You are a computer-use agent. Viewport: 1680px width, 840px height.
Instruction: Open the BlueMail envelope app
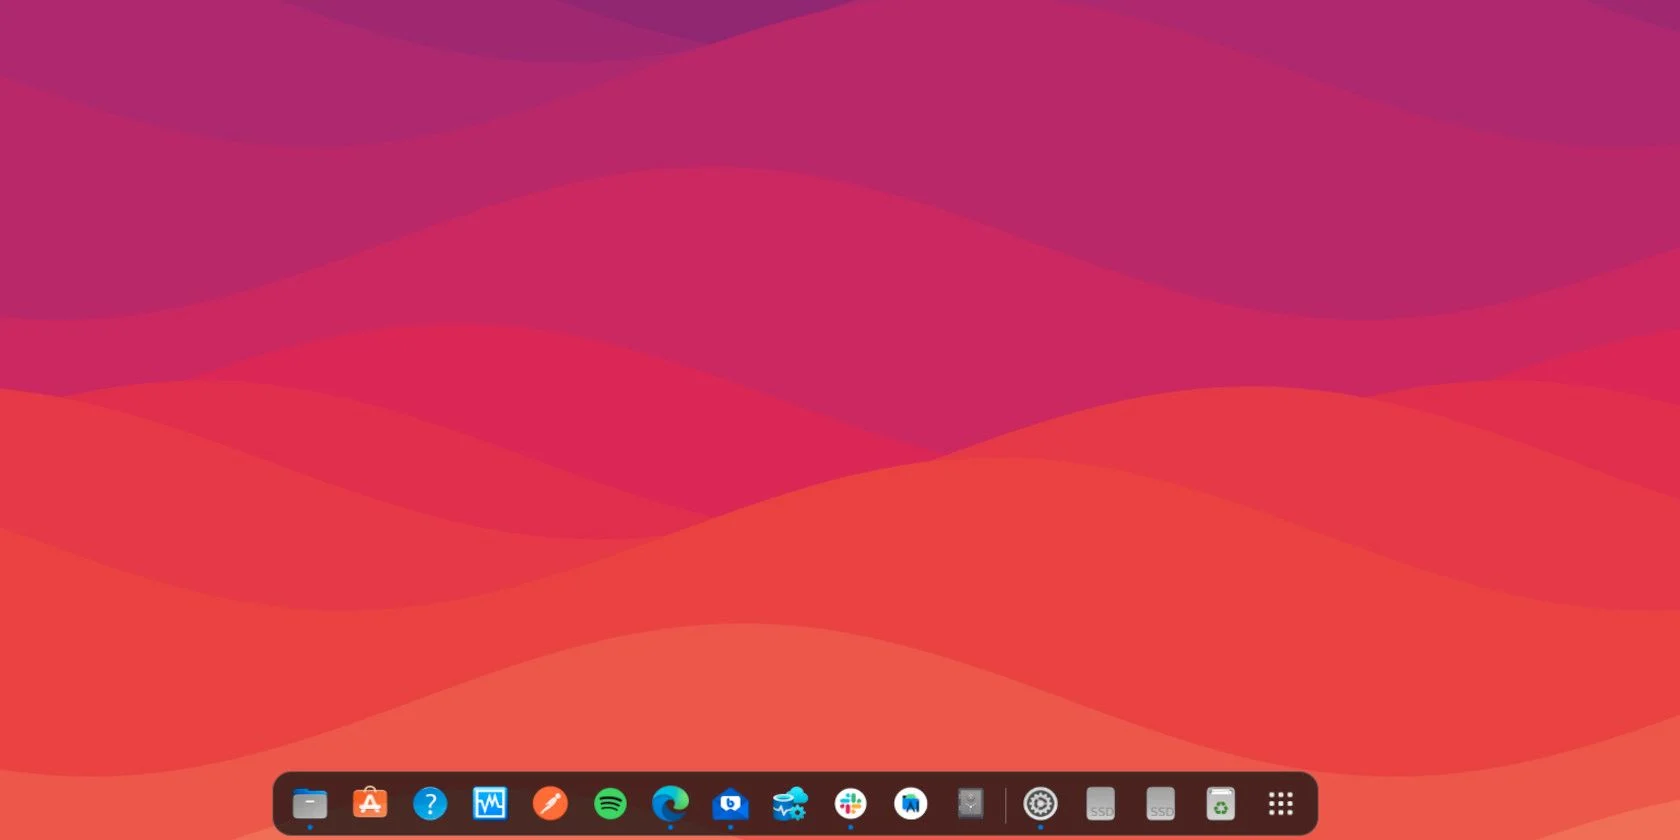pos(730,803)
